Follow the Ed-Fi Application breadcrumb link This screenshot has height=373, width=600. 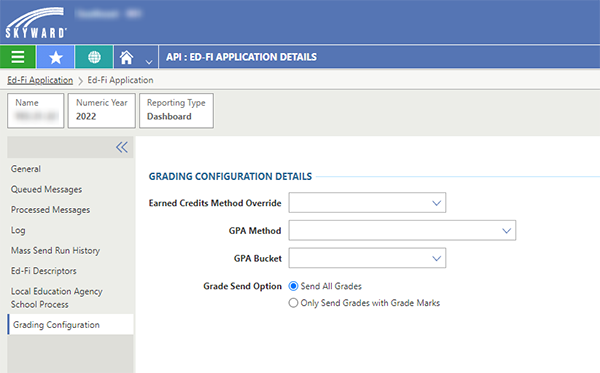tap(40, 80)
